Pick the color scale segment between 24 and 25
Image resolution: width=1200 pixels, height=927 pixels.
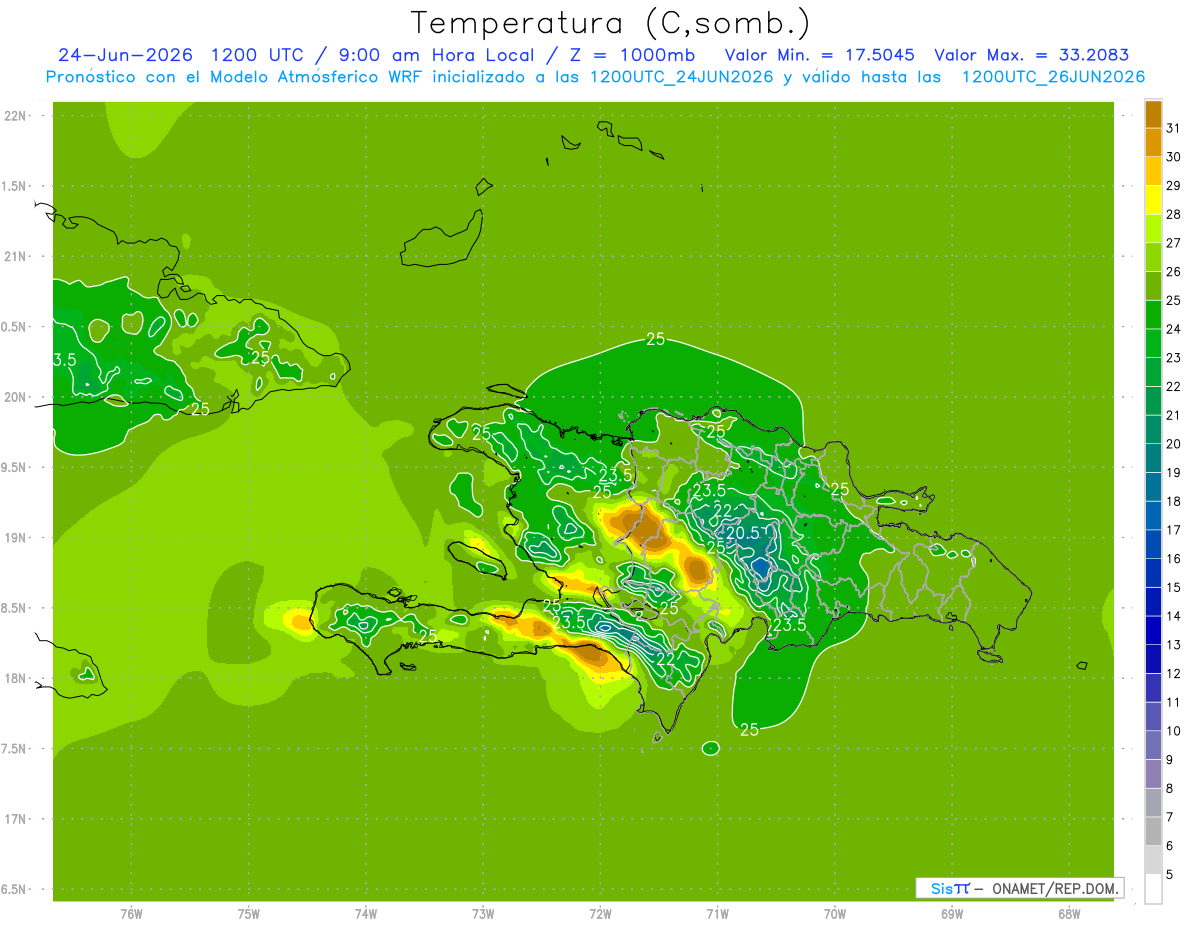click(x=1153, y=315)
